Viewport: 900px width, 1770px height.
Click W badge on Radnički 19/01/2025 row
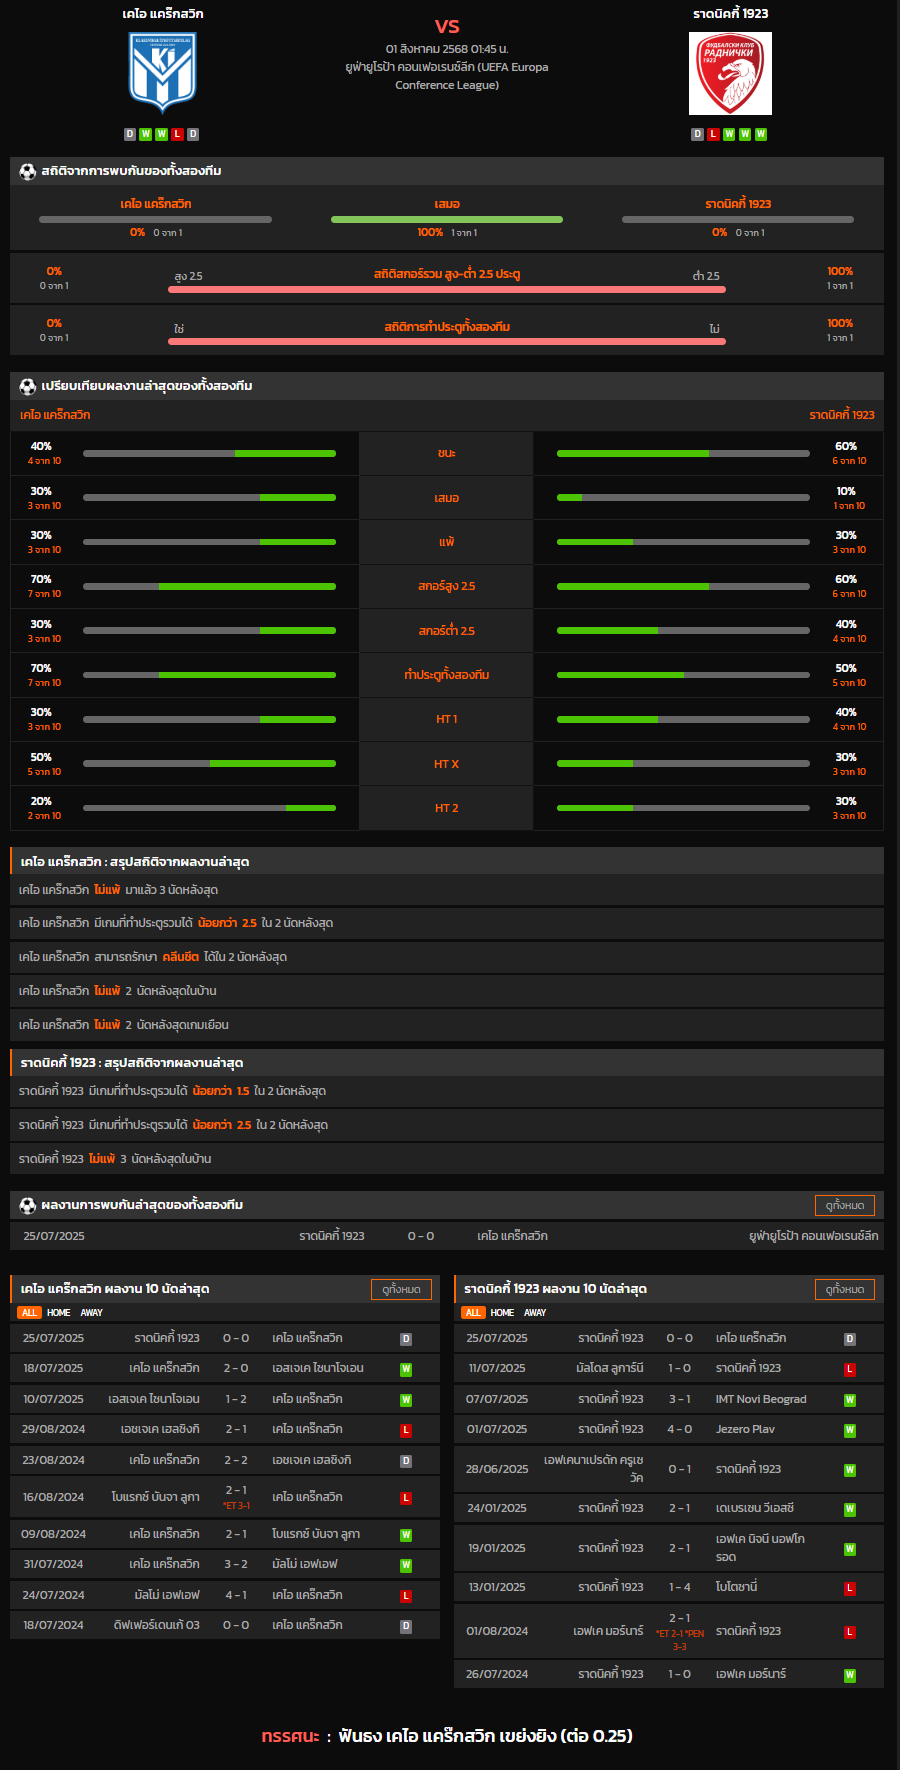tap(850, 1549)
